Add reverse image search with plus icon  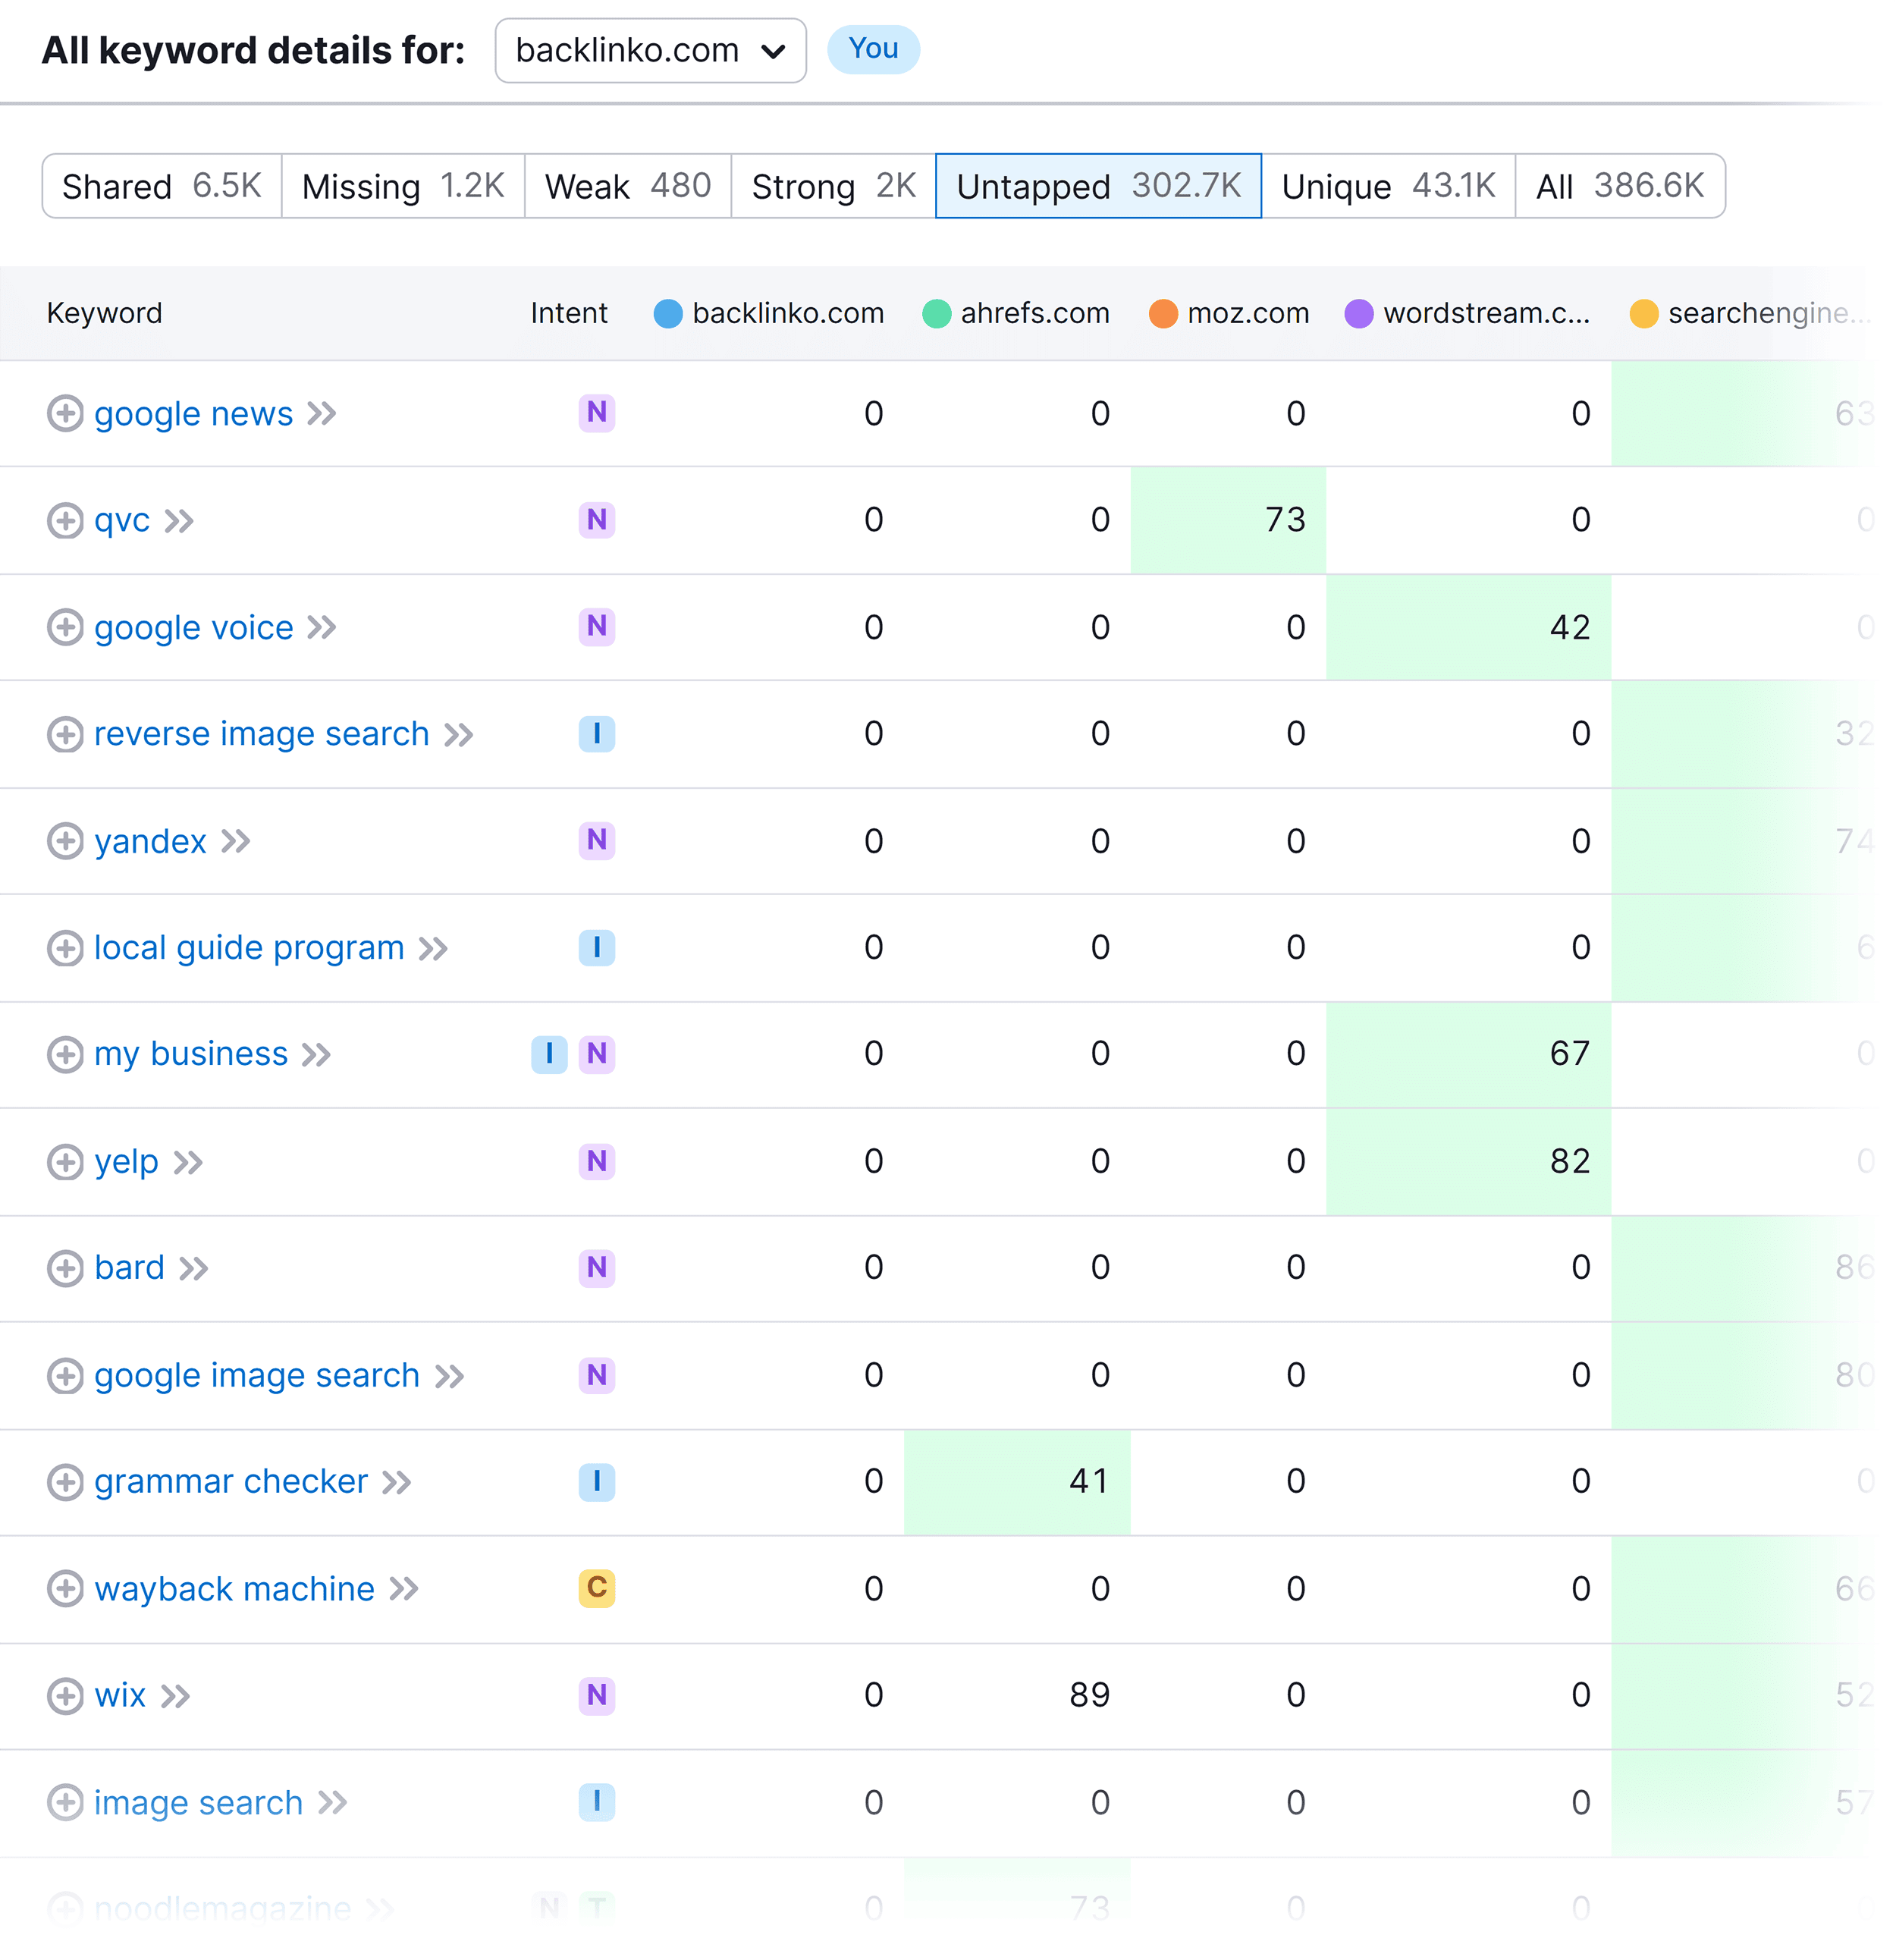coord(65,735)
